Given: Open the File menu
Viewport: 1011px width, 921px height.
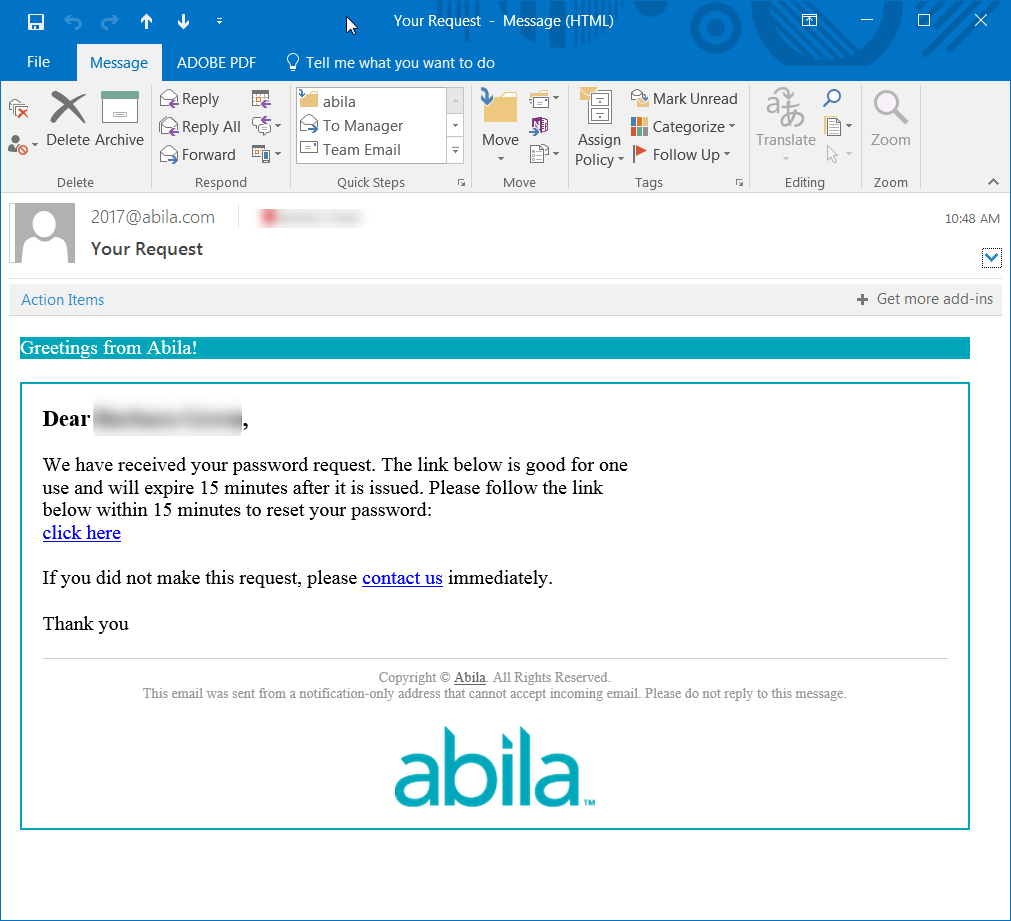Looking at the screenshot, I should pos(38,62).
